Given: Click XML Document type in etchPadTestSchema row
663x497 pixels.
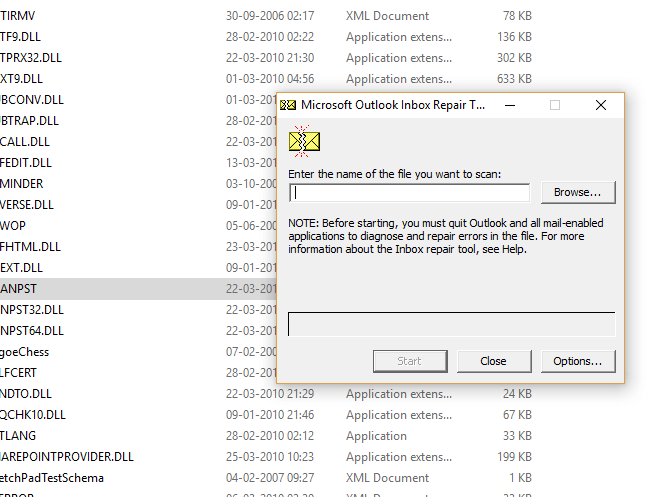Looking at the screenshot, I should [x=387, y=478].
